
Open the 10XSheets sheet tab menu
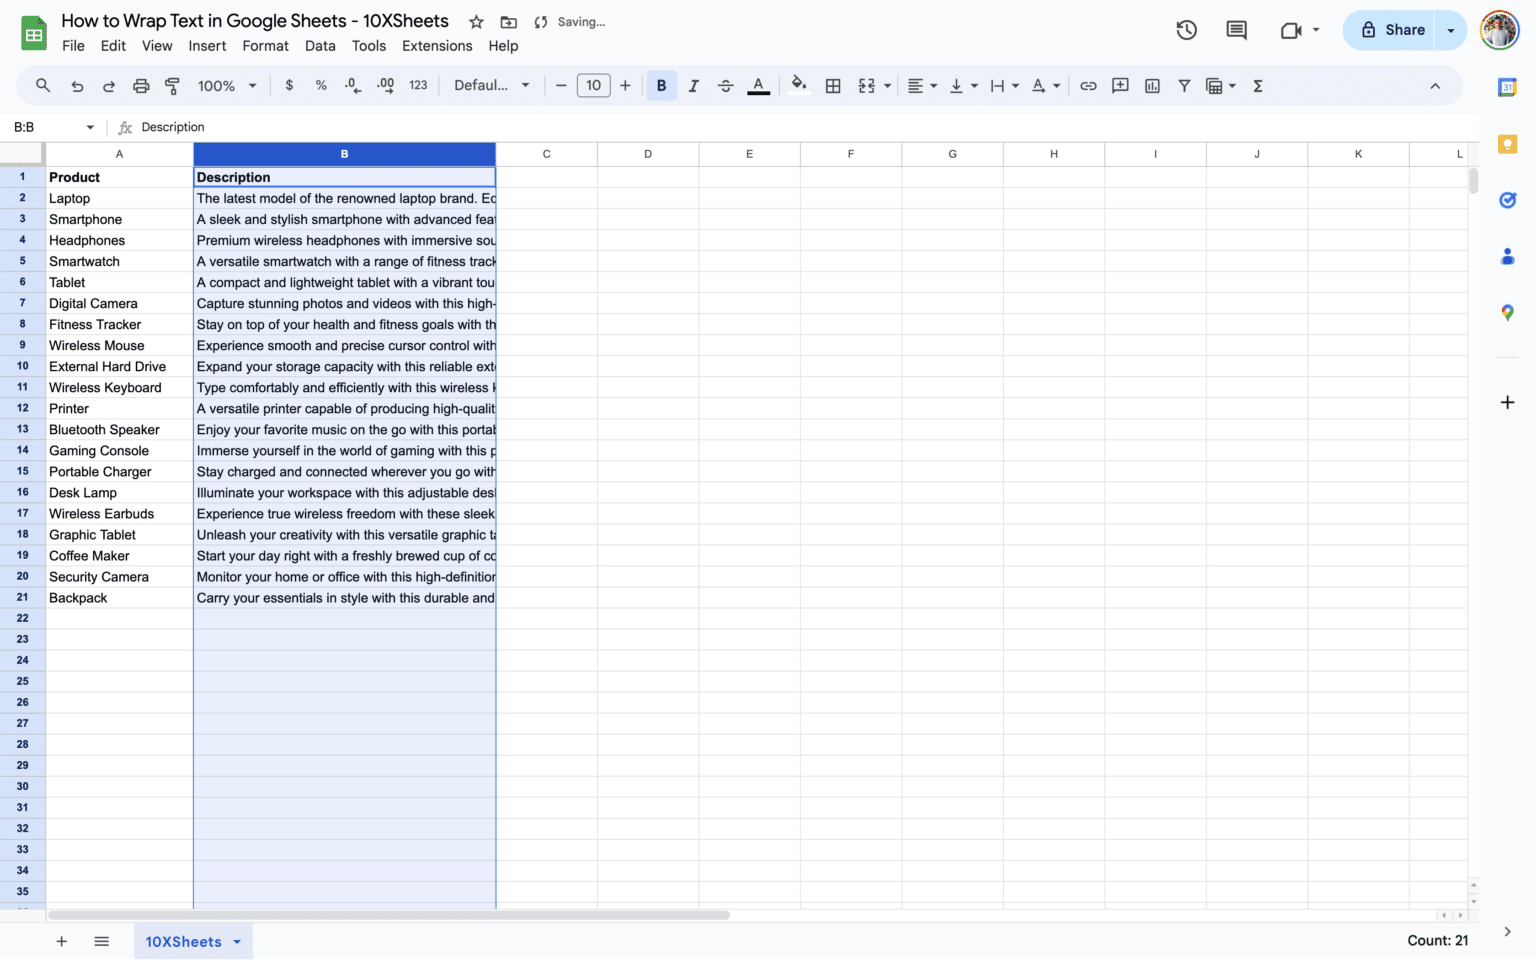click(x=237, y=941)
